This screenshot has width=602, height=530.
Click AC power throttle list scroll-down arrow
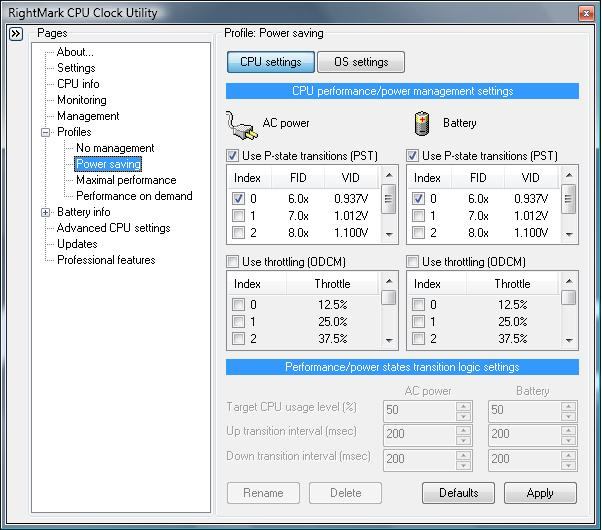(389, 340)
